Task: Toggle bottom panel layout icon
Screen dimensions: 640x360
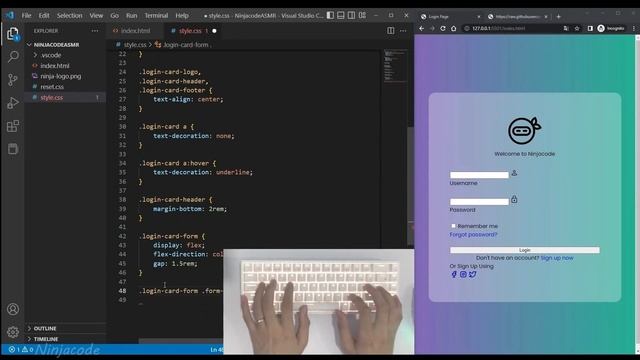Action: (x=341, y=16)
